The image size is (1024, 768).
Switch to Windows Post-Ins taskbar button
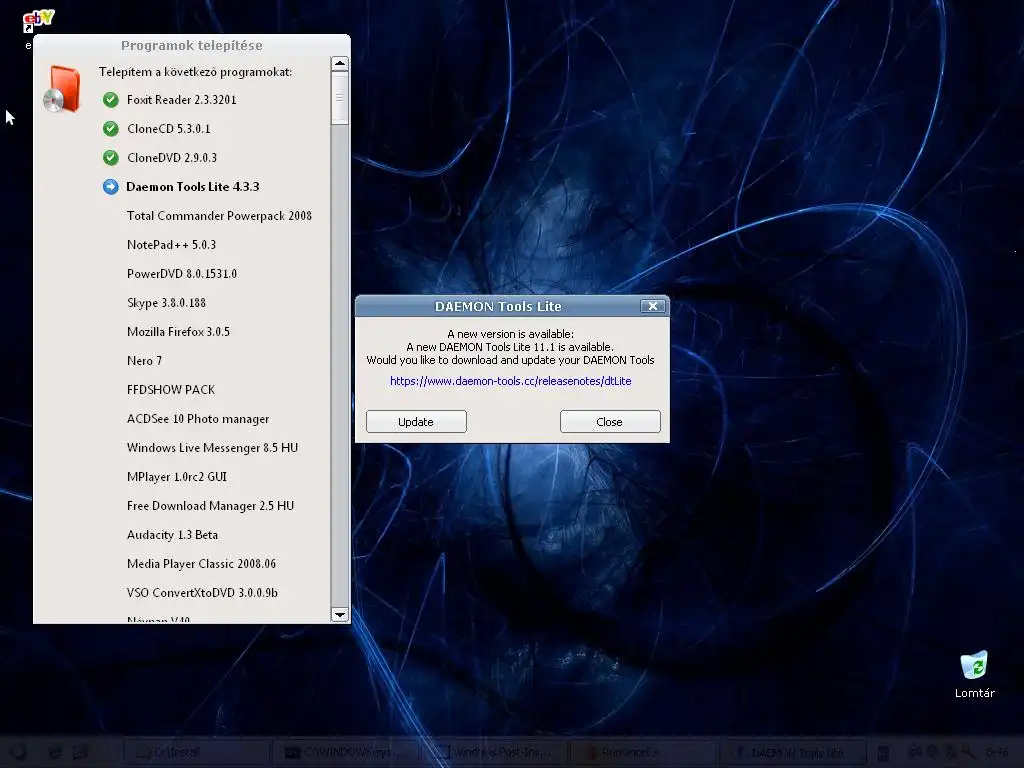tap(494, 752)
